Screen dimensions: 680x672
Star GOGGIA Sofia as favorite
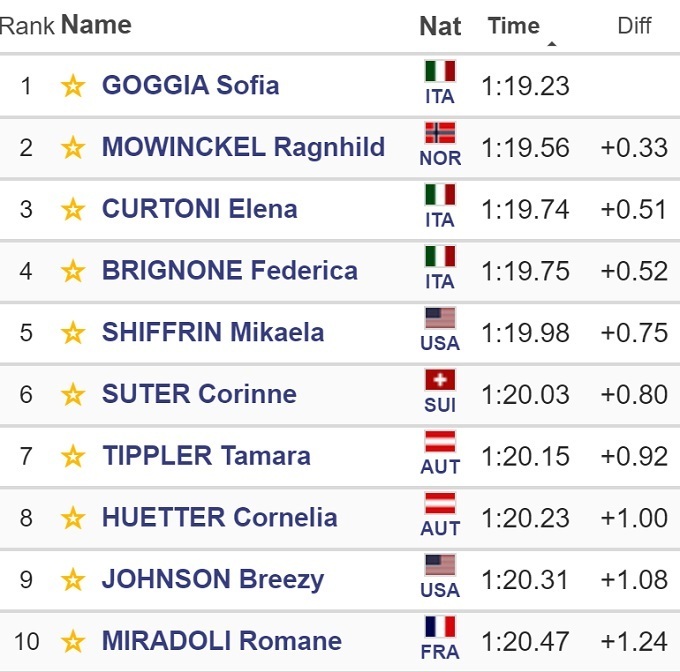pos(72,86)
